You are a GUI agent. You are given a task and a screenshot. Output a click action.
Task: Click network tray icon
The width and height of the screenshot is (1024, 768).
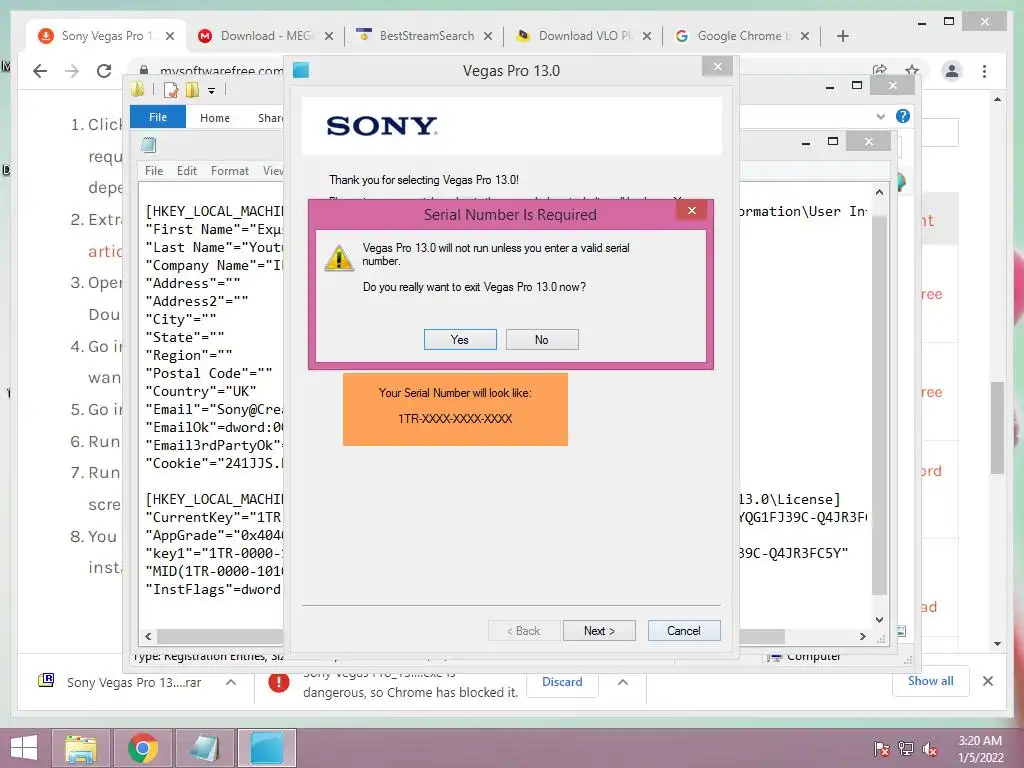point(906,749)
